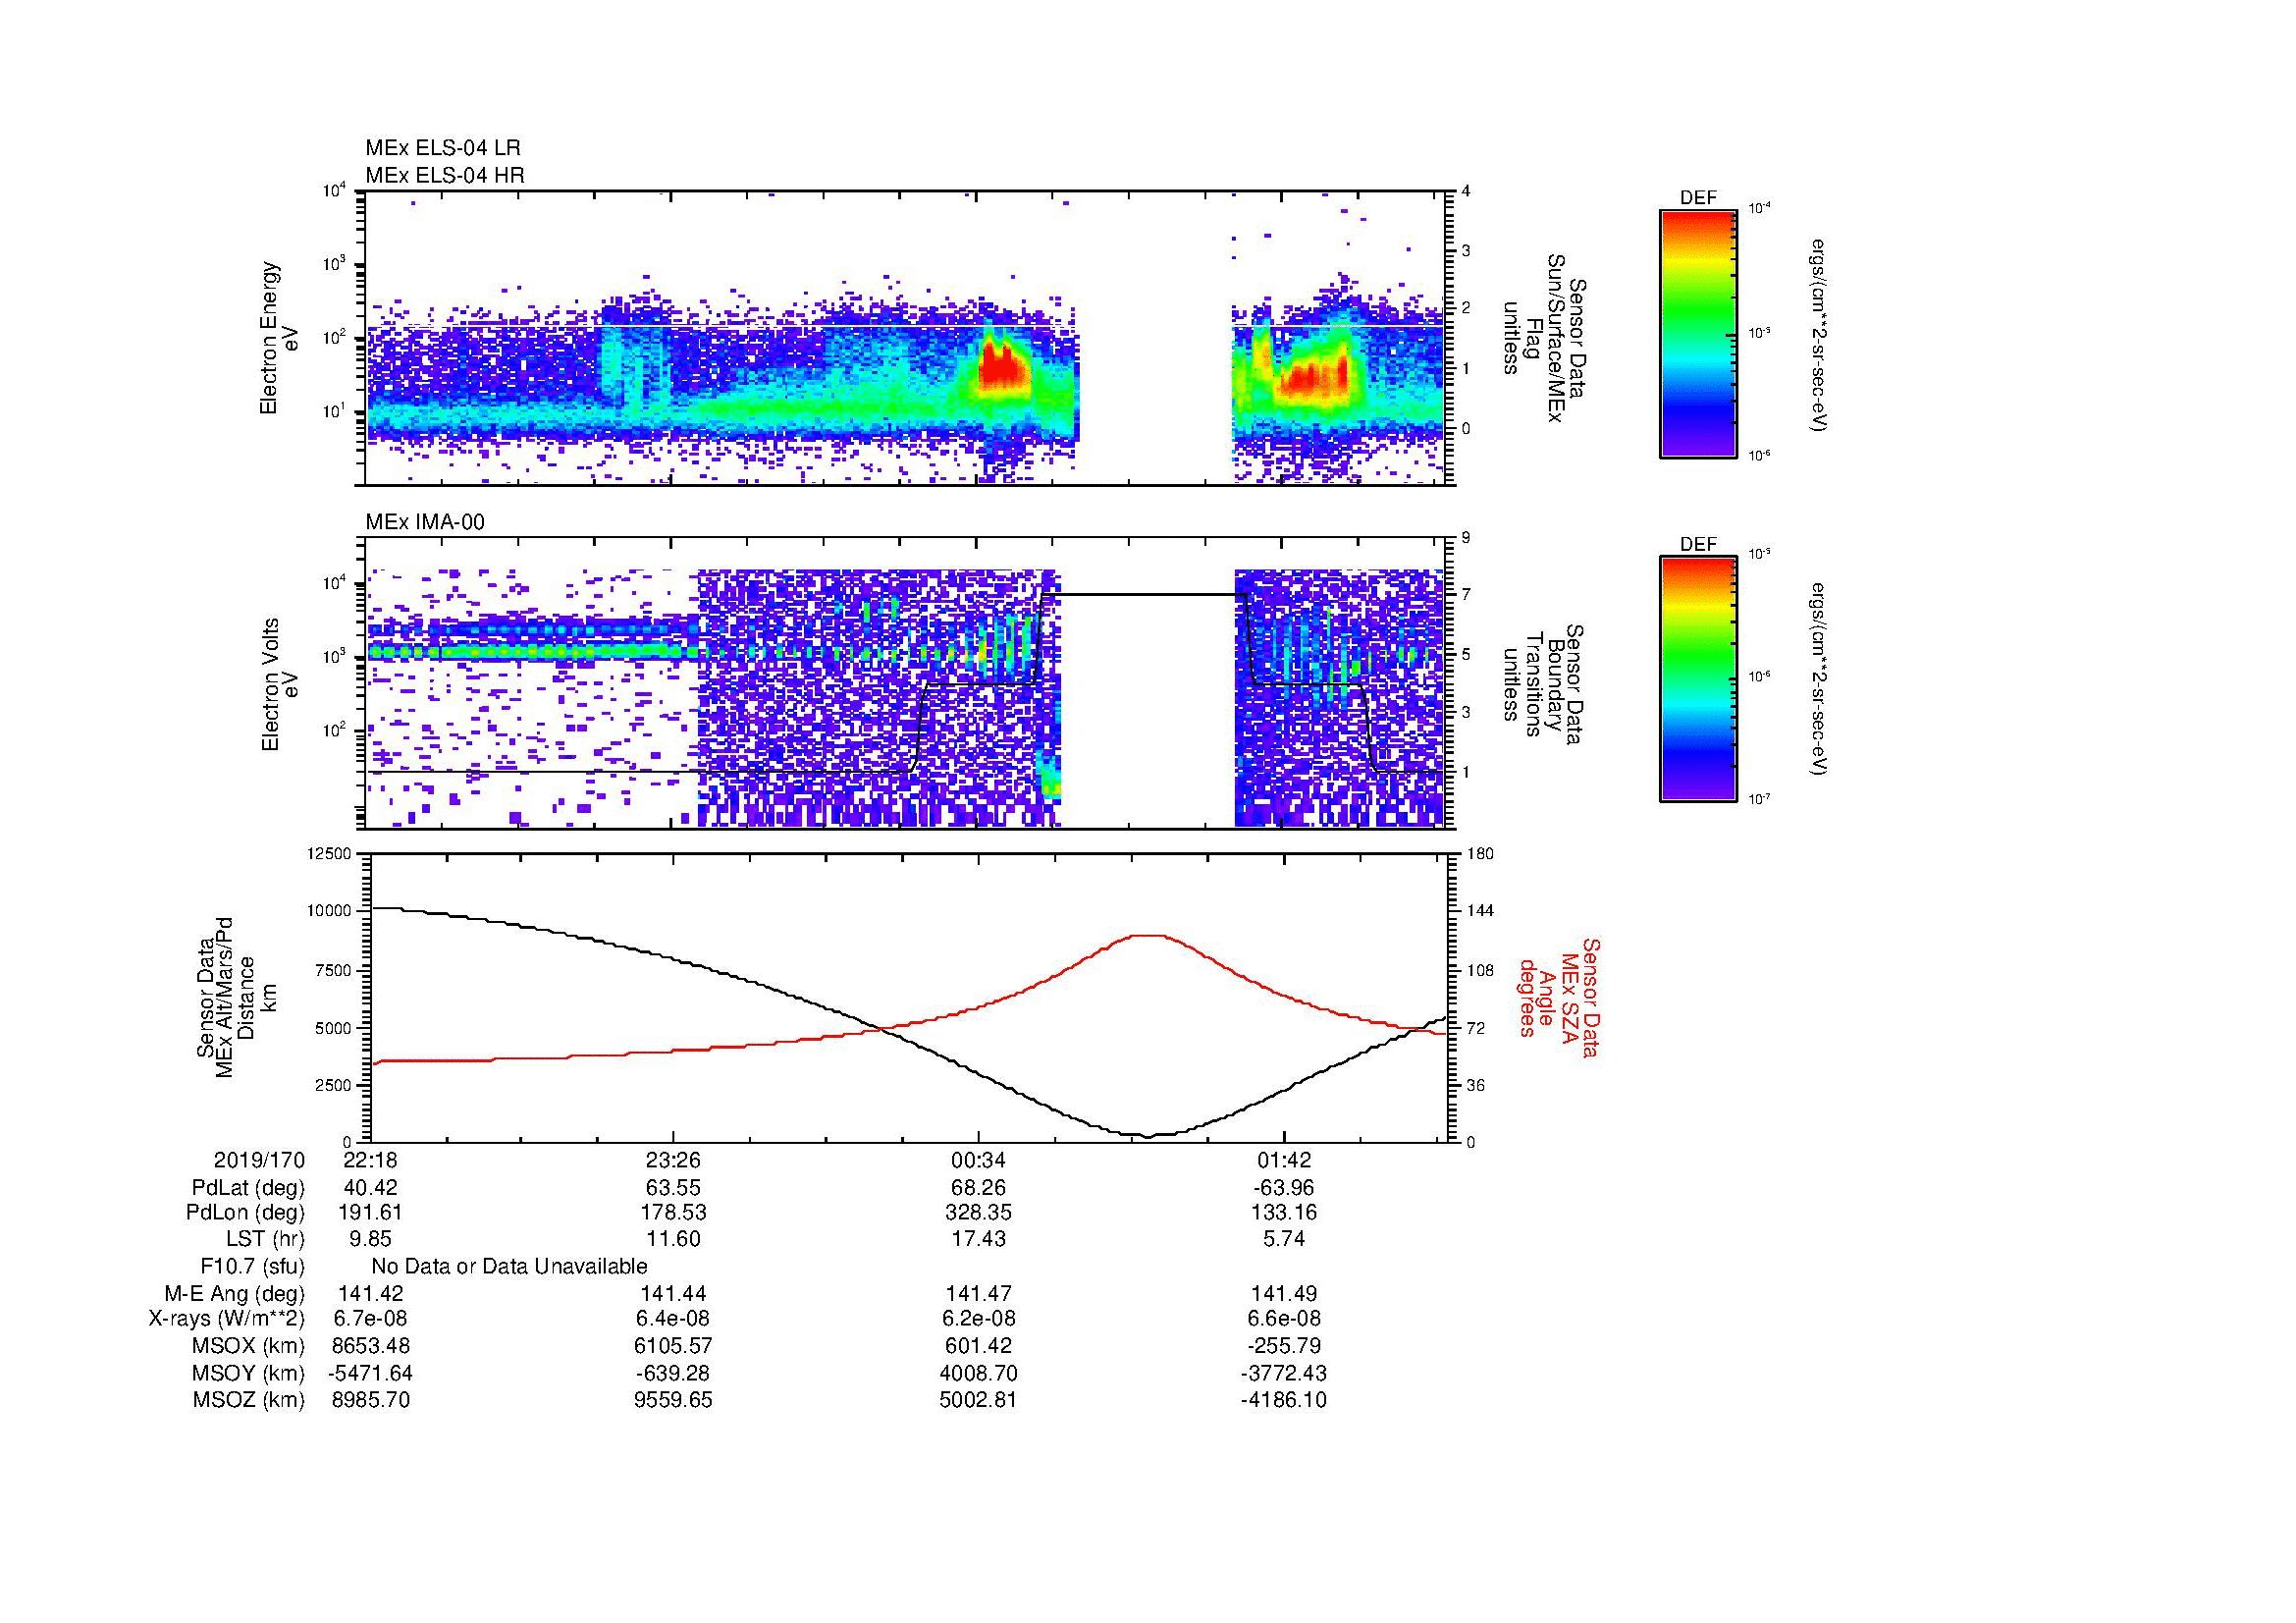
Task: Click the 'MEx ELS-04 HR' plot title
Action: point(445,175)
